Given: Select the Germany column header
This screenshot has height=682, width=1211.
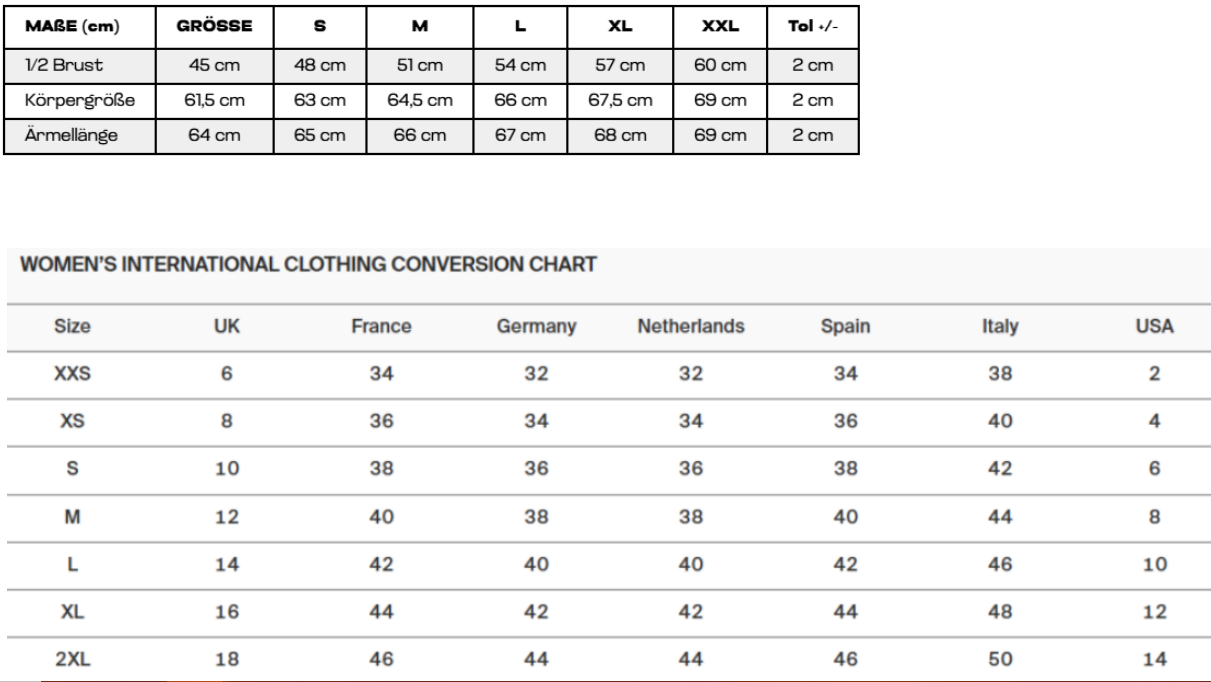Looking at the screenshot, I should tap(535, 325).
